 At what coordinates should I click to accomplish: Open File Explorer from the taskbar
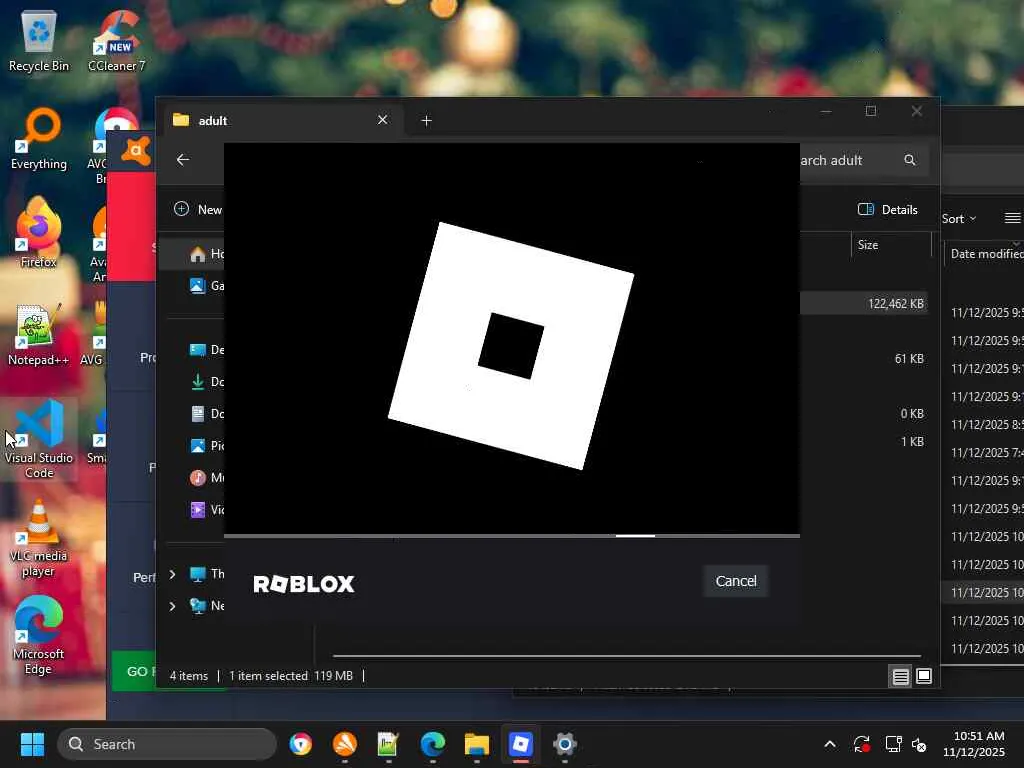(x=477, y=744)
